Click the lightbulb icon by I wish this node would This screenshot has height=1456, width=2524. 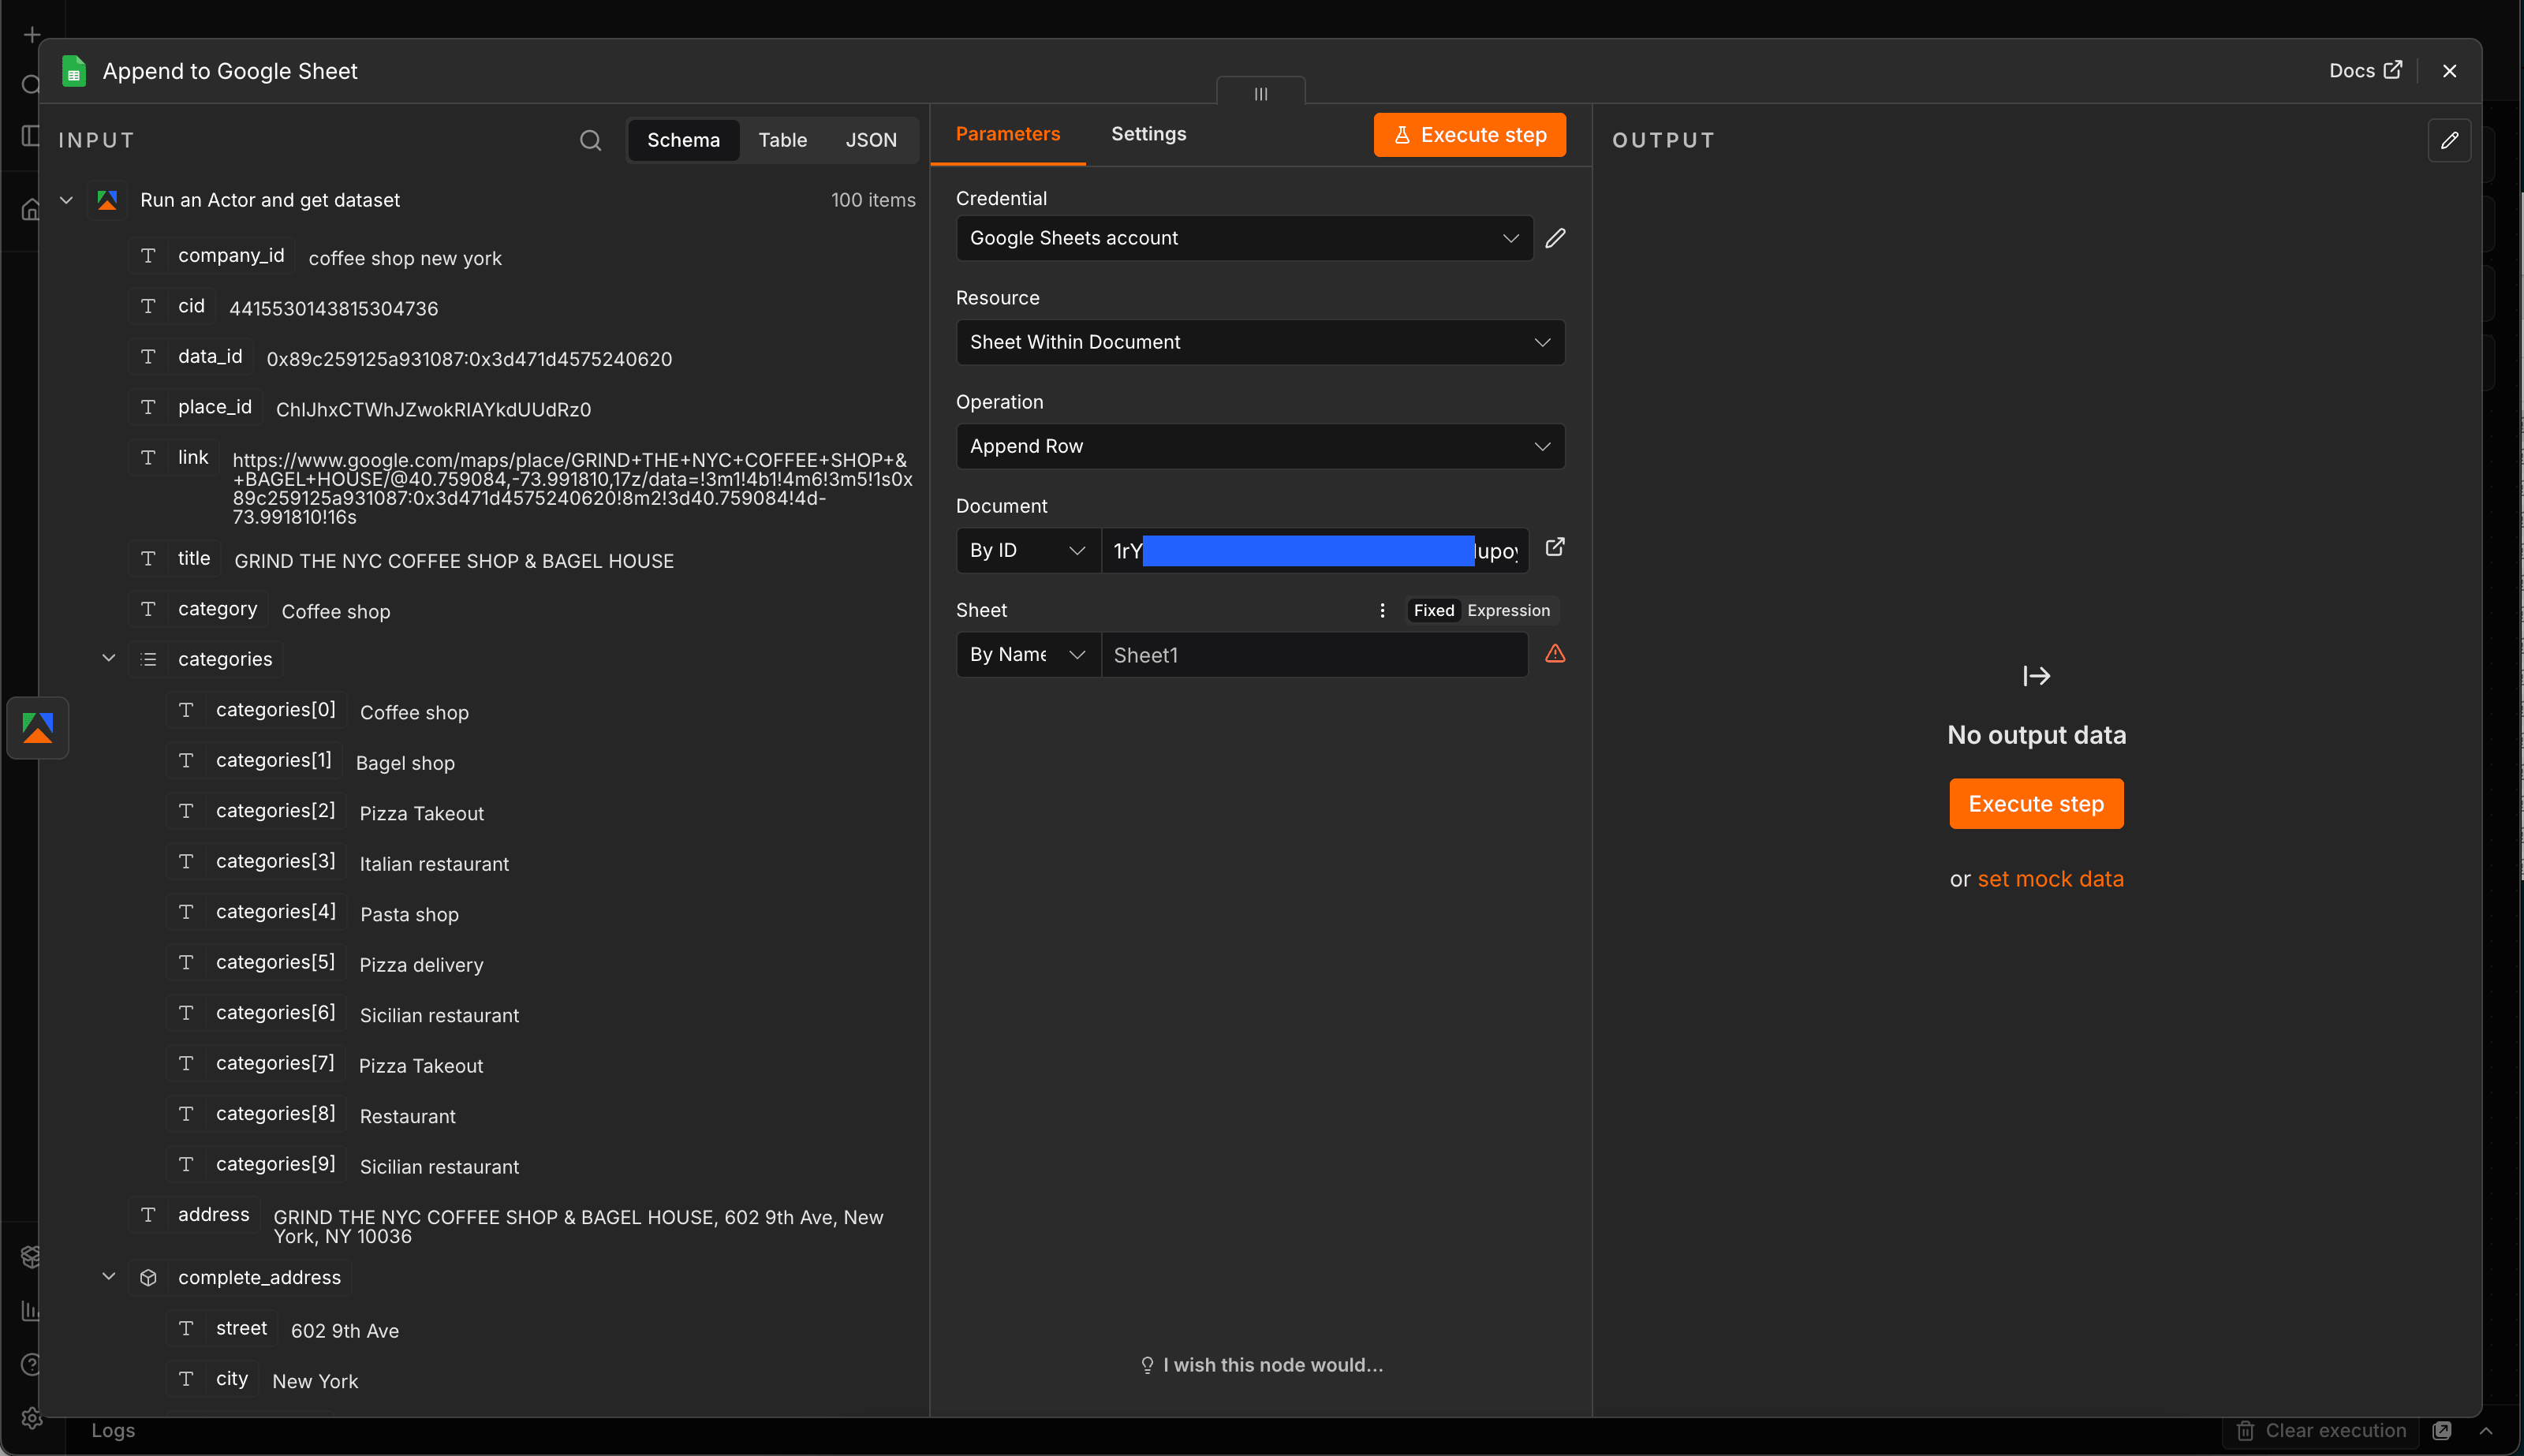[x=1147, y=1365]
